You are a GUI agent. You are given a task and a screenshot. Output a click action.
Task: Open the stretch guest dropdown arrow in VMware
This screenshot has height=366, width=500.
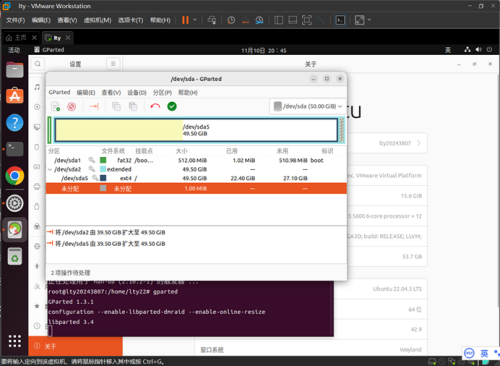pyautogui.click(x=369, y=20)
